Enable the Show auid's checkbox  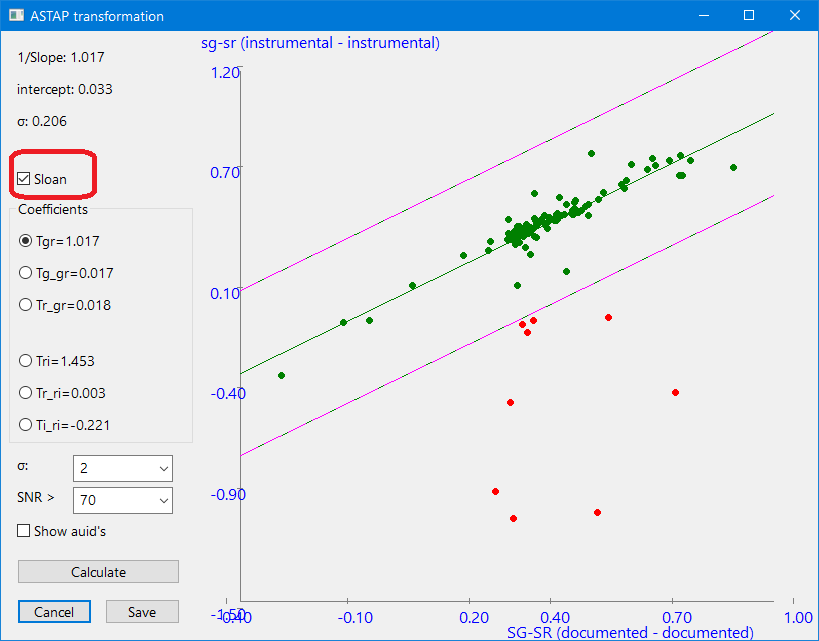click(x=24, y=531)
